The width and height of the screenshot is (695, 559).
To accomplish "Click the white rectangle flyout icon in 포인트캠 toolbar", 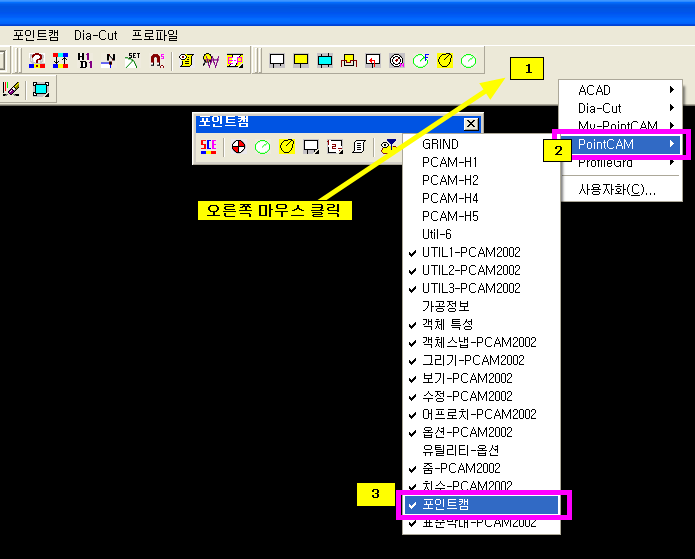I will tap(311, 146).
